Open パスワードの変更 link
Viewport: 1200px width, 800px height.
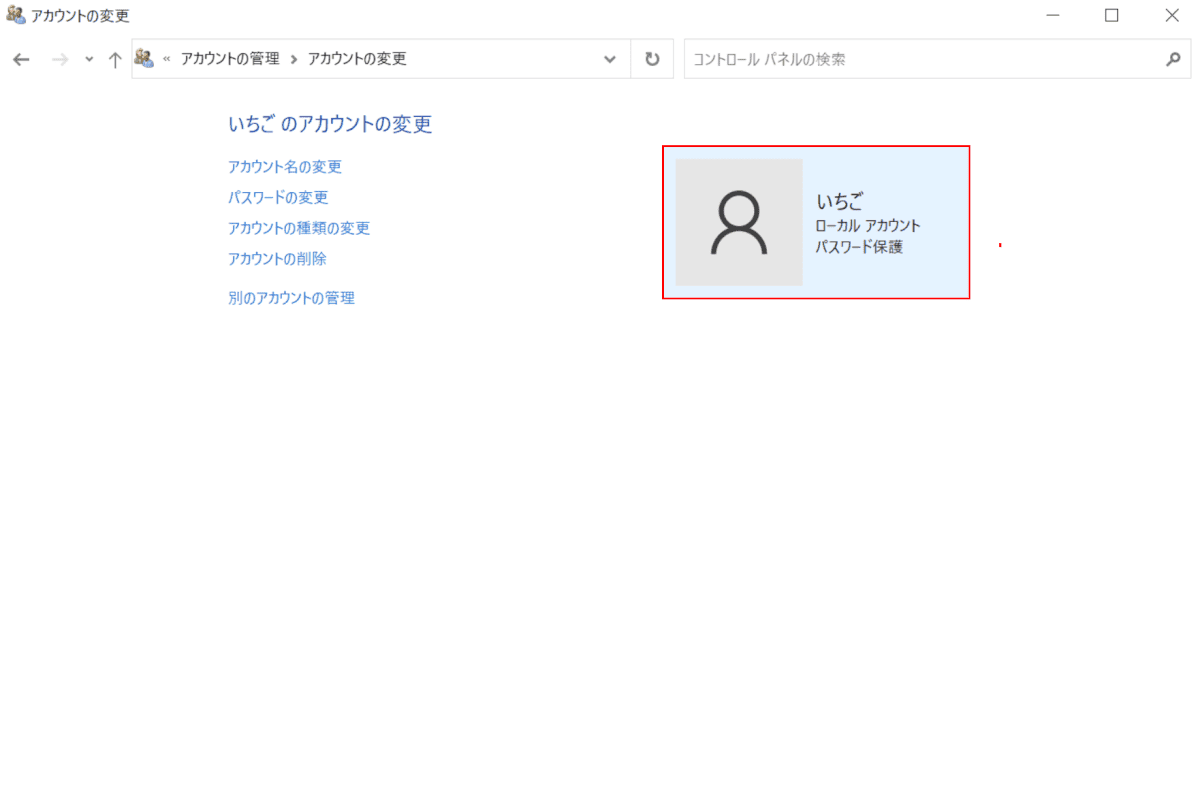pos(278,197)
